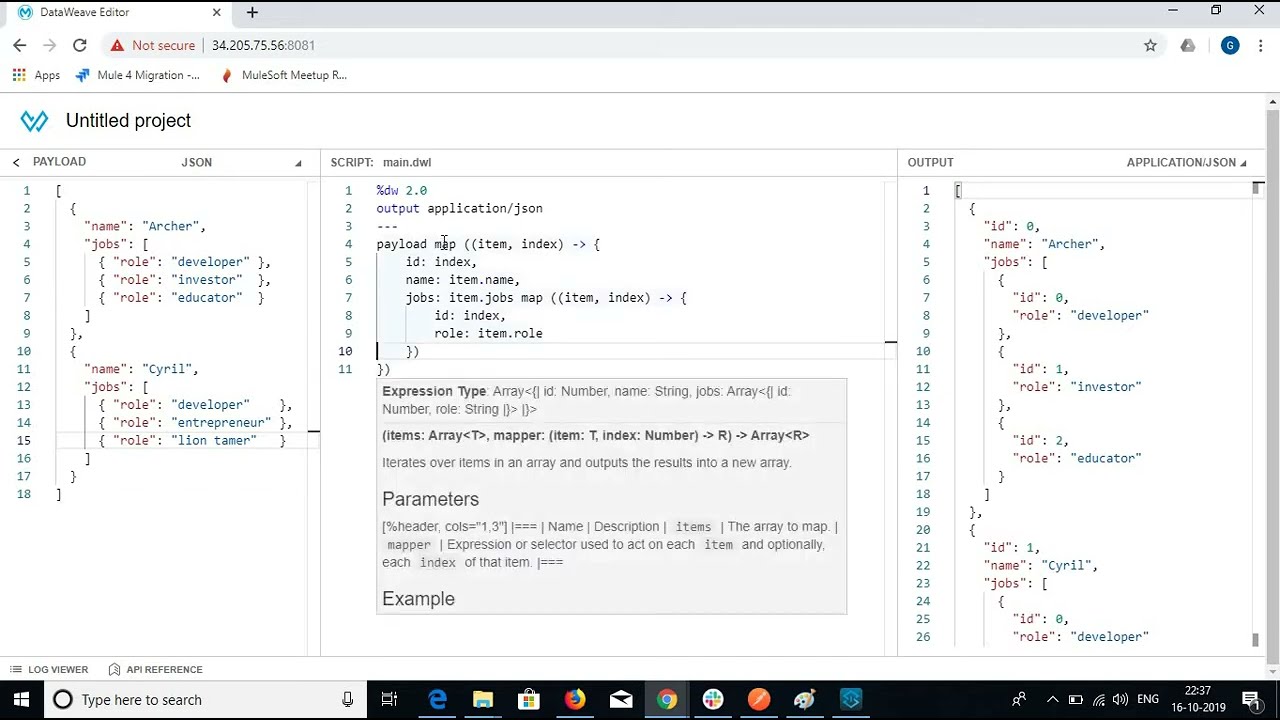Open the JSON payload format dropdown arrow

298,163
